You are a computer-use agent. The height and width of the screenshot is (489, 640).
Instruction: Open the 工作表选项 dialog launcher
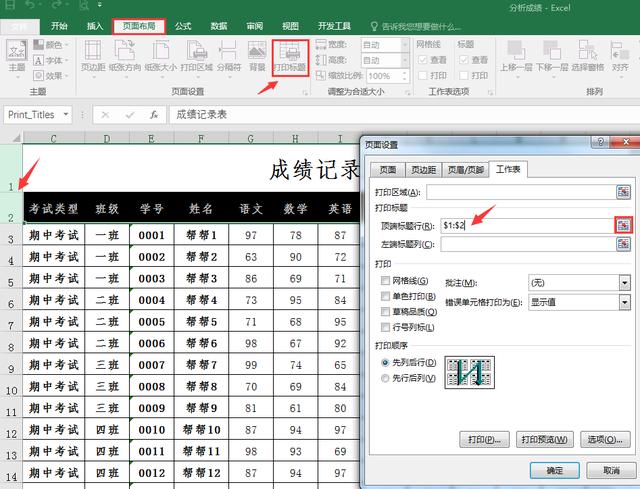point(490,93)
